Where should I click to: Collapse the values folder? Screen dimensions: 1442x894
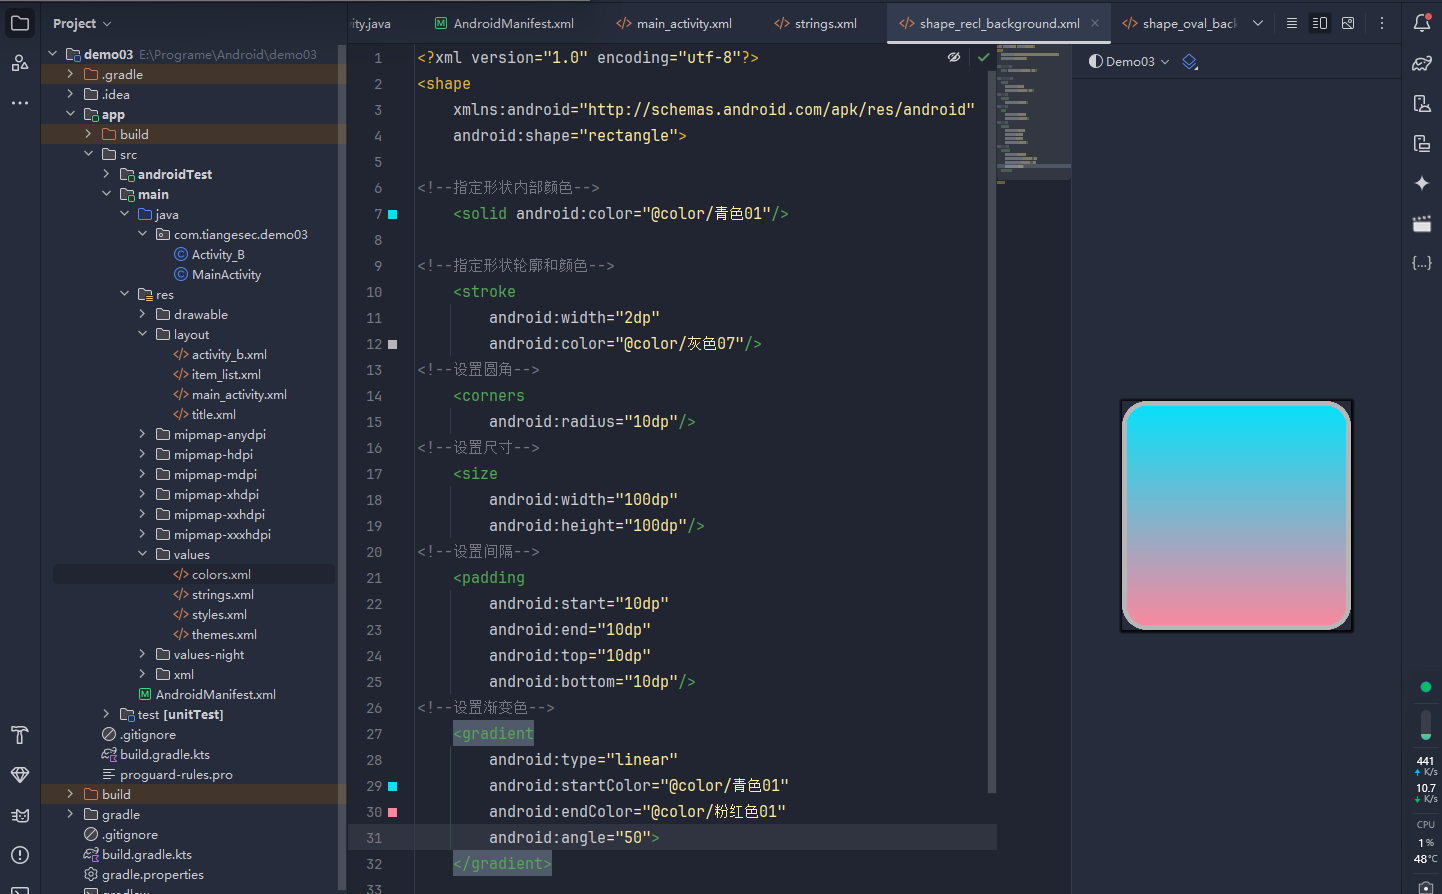[142, 554]
